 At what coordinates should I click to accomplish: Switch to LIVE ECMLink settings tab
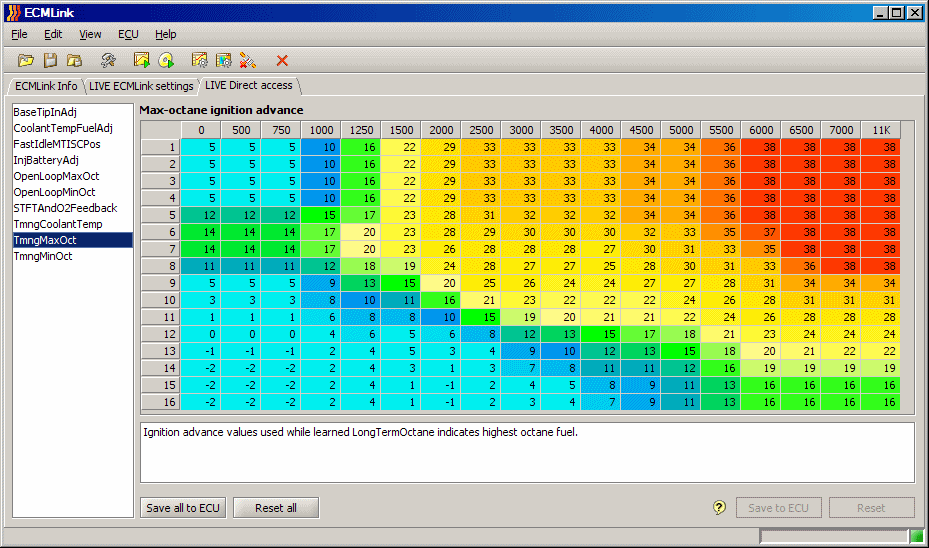coord(141,86)
